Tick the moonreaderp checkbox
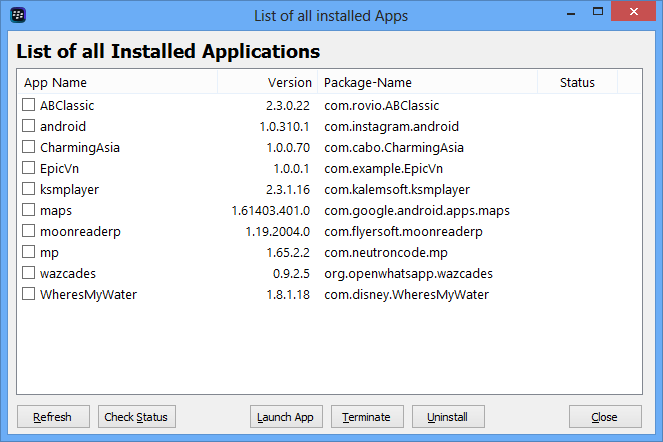Screen dimensions: 663x442 [28, 231]
